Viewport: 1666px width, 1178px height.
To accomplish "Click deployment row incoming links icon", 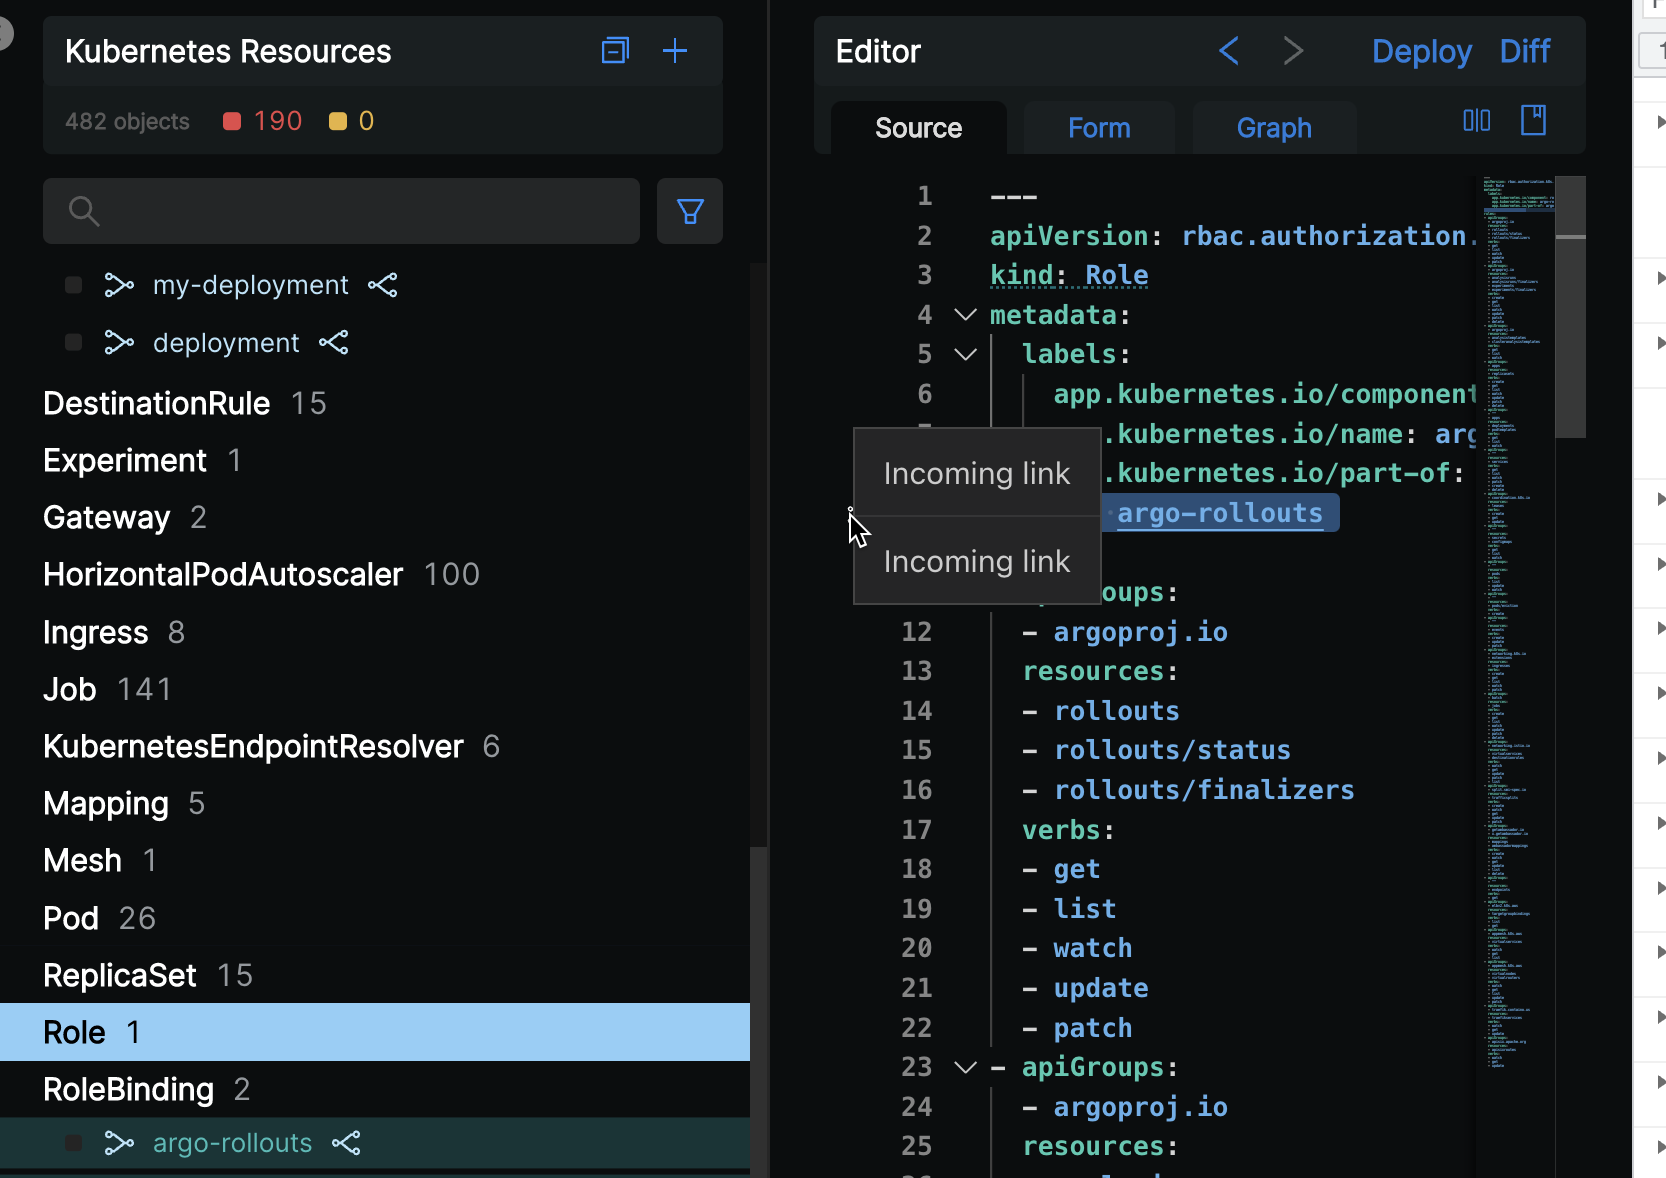I will tap(119, 343).
